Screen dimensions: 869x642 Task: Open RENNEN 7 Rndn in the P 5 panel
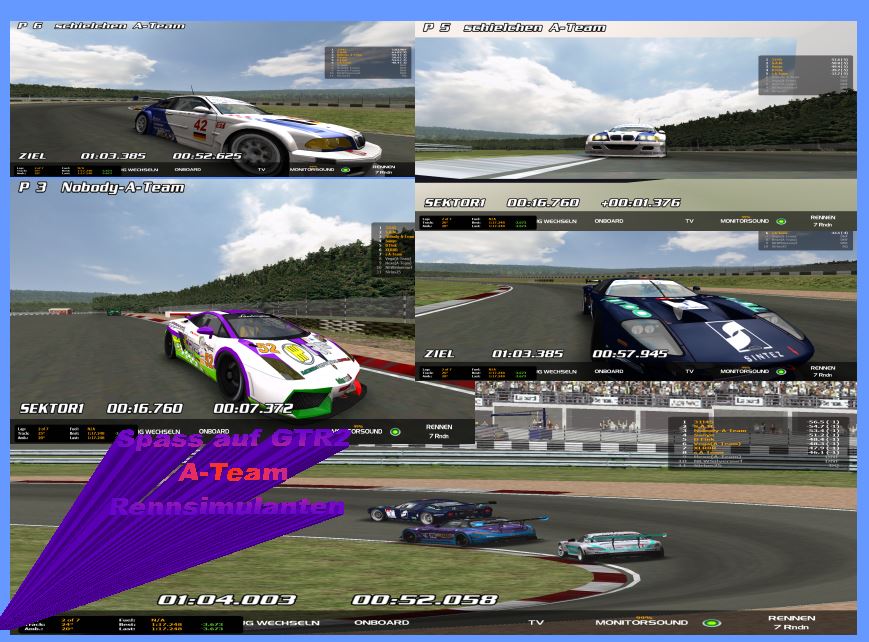(823, 220)
